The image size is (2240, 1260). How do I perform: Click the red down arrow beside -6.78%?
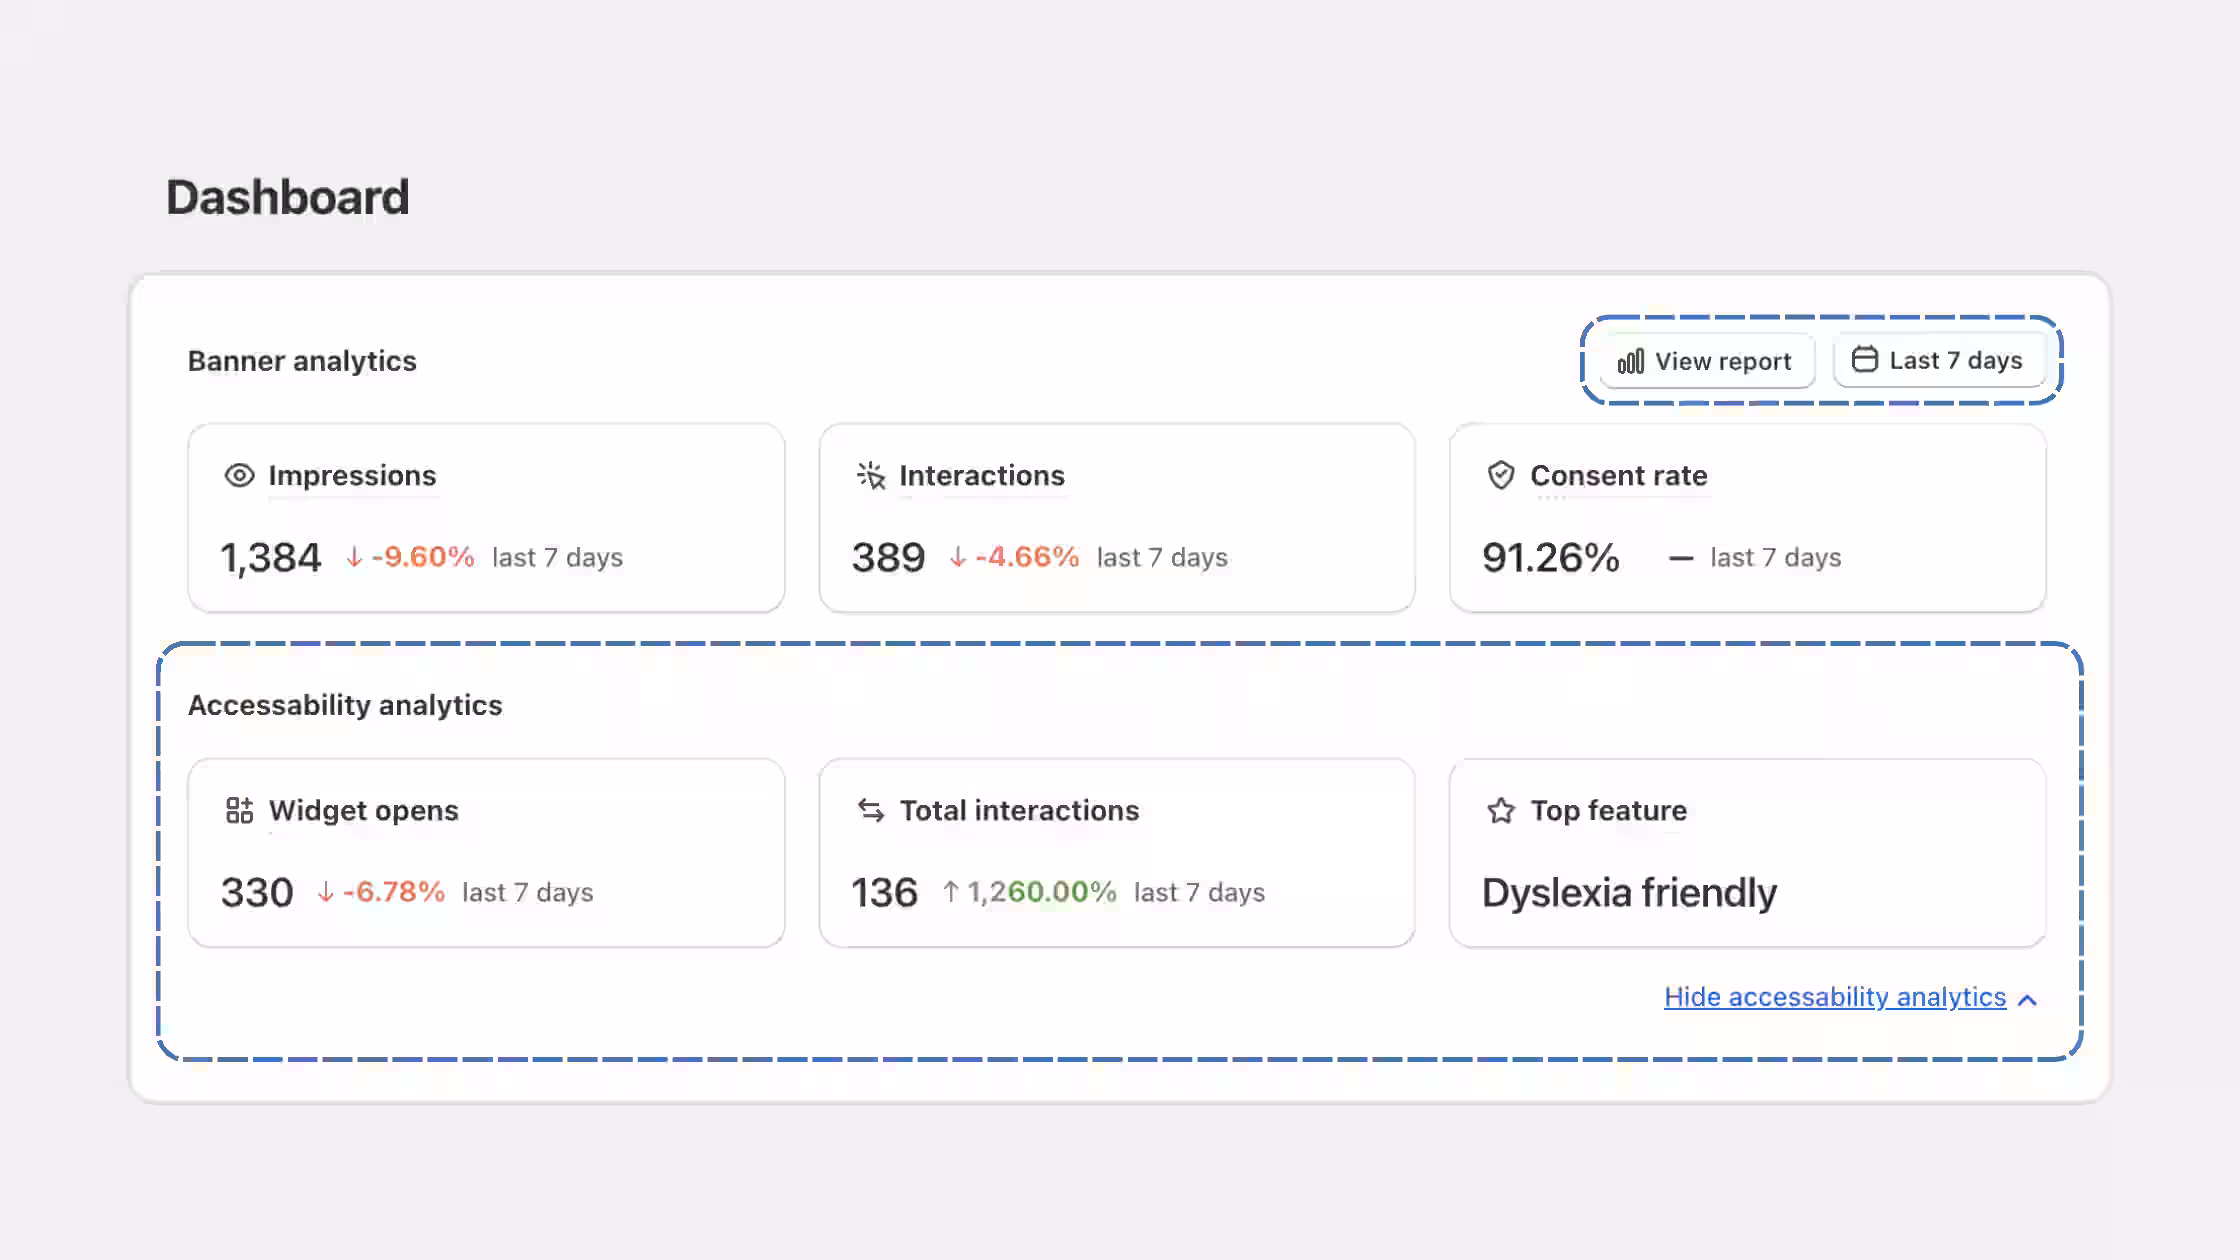click(x=325, y=892)
